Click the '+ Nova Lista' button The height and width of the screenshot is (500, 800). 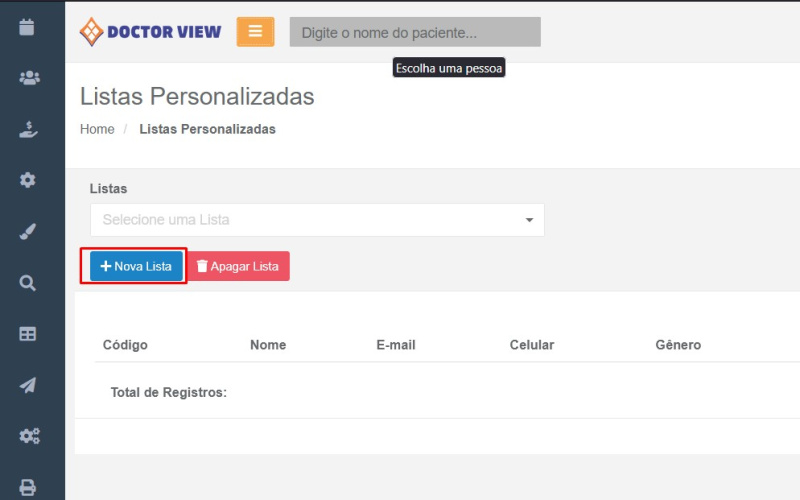(136, 266)
